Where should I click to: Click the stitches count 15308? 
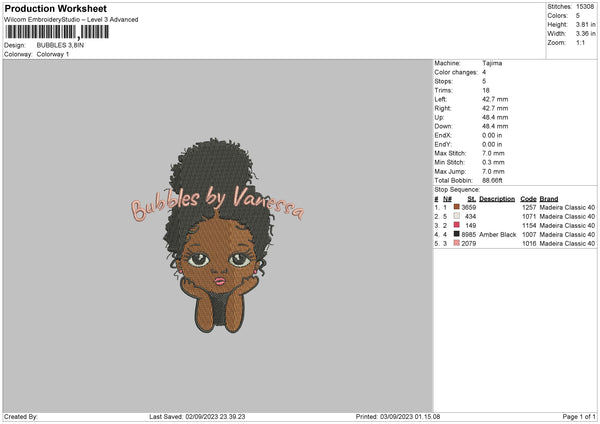tap(585, 7)
